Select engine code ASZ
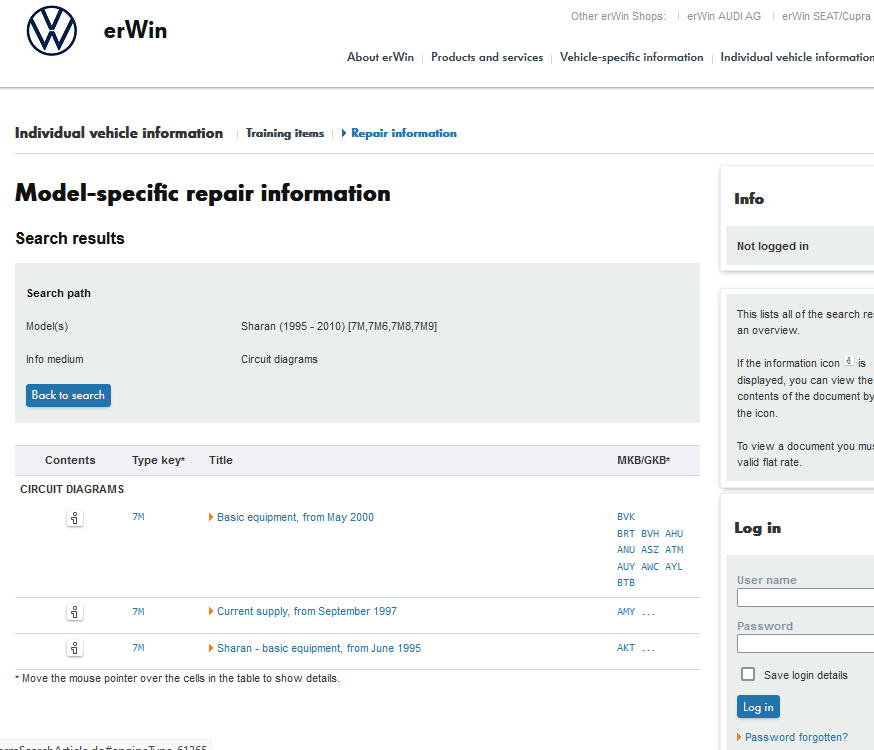The height and width of the screenshot is (750, 874). point(650,549)
